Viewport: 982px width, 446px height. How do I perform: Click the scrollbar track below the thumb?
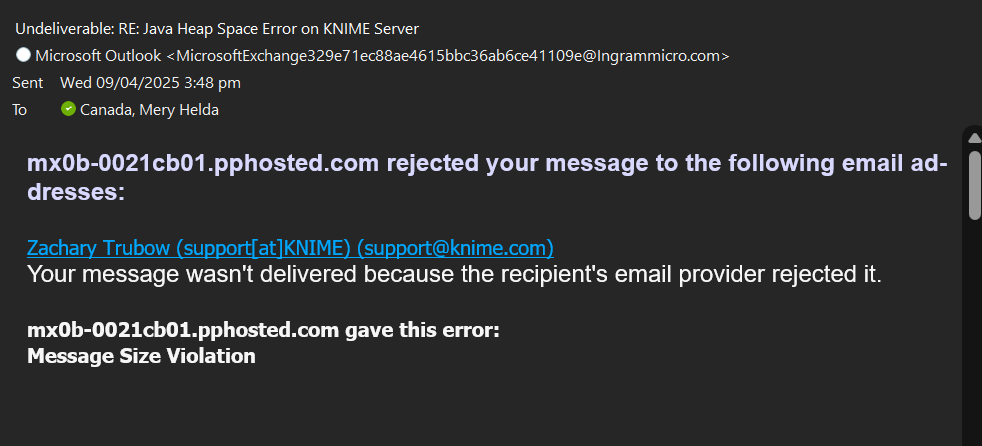[x=974, y=332]
